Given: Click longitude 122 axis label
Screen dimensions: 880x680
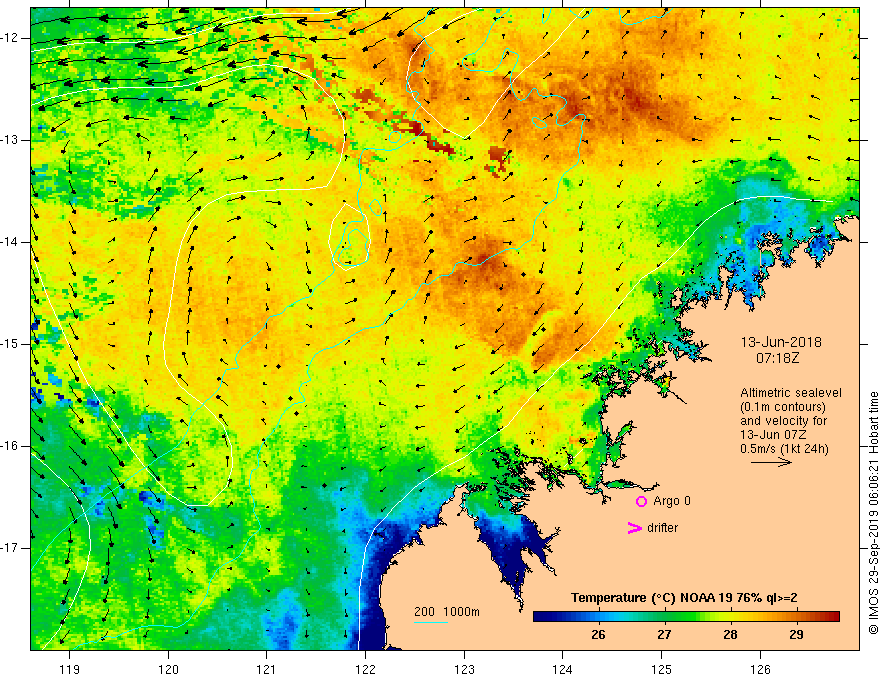Looking at the screenshot, I should click(x=365, y=669).
